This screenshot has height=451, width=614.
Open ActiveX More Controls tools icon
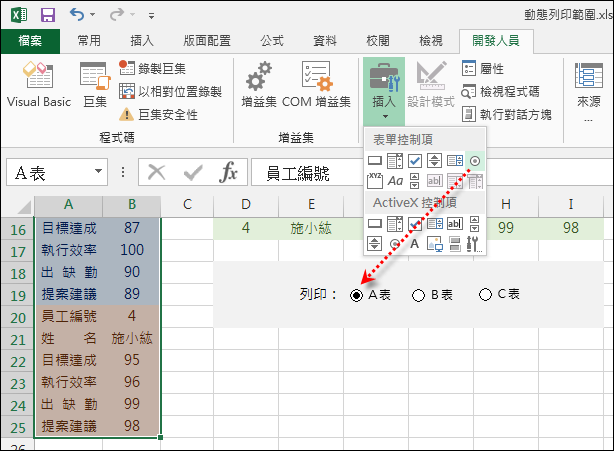[x=474, y=244]
